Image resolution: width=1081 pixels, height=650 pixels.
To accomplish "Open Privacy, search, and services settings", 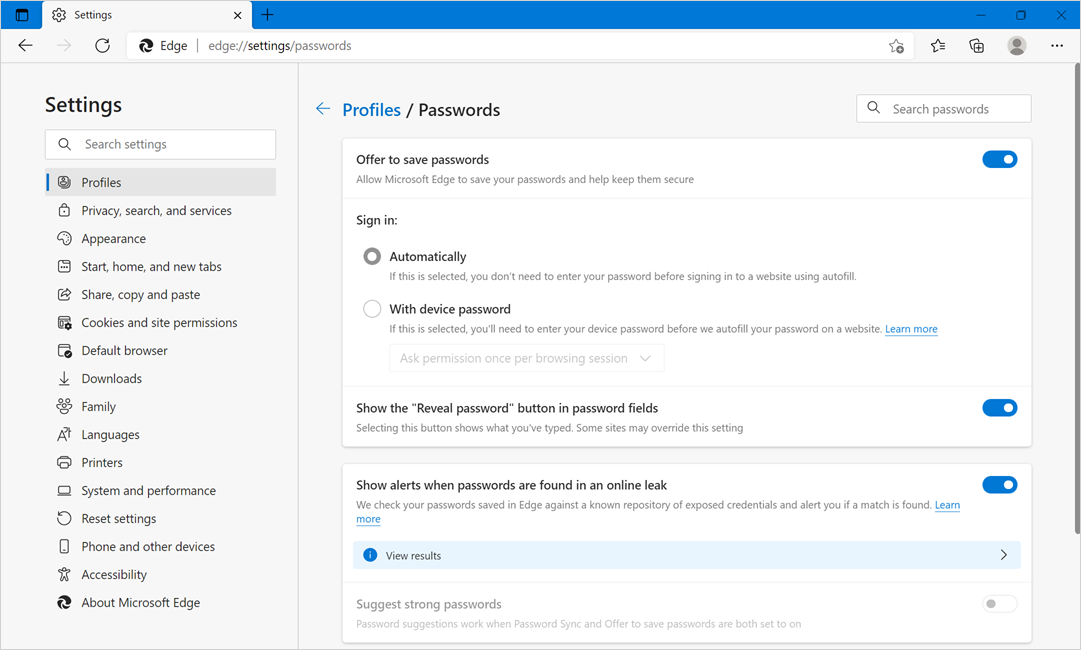I will (x=156, y=211).
